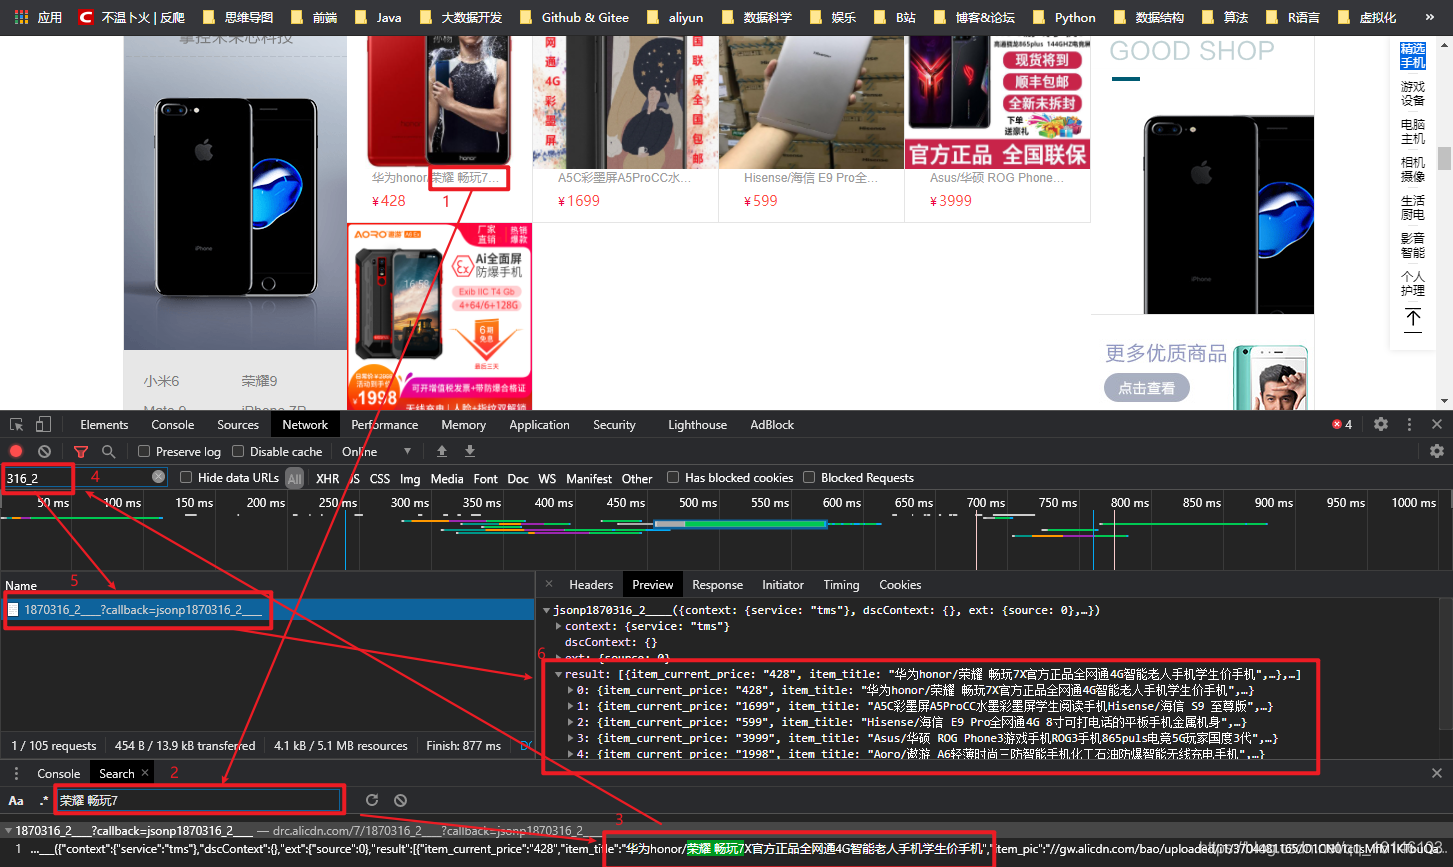1453x867 pixels.
Task: Enable Disable cache checkbox
Action: (x=238, y=451)
